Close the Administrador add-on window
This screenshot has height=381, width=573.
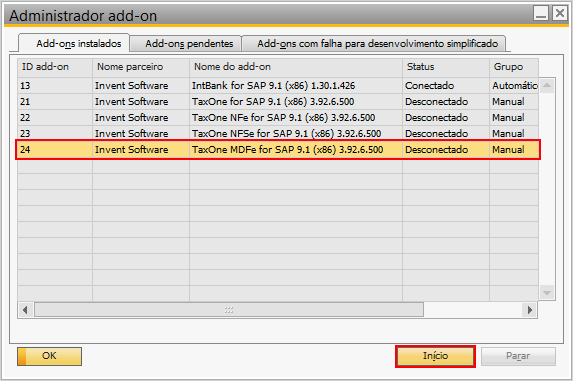[559, 14]
